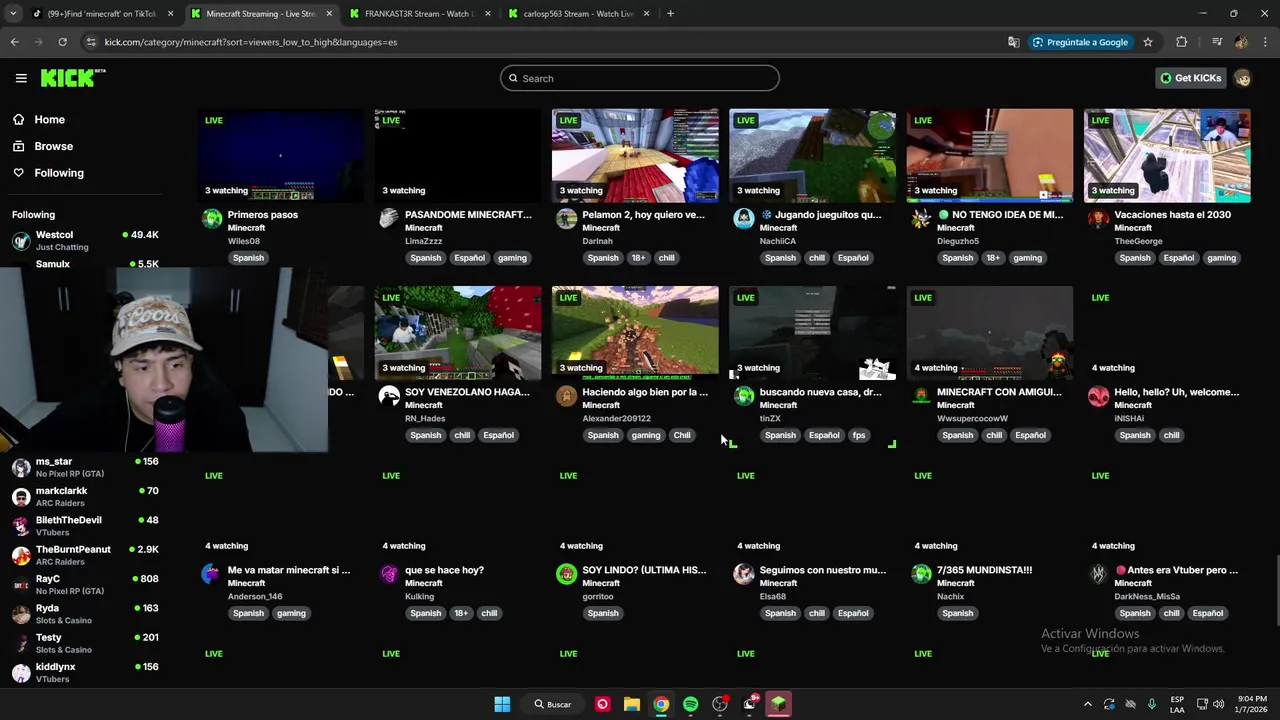Click the Pelamon 2 stream thumbnail

[635, 155]
